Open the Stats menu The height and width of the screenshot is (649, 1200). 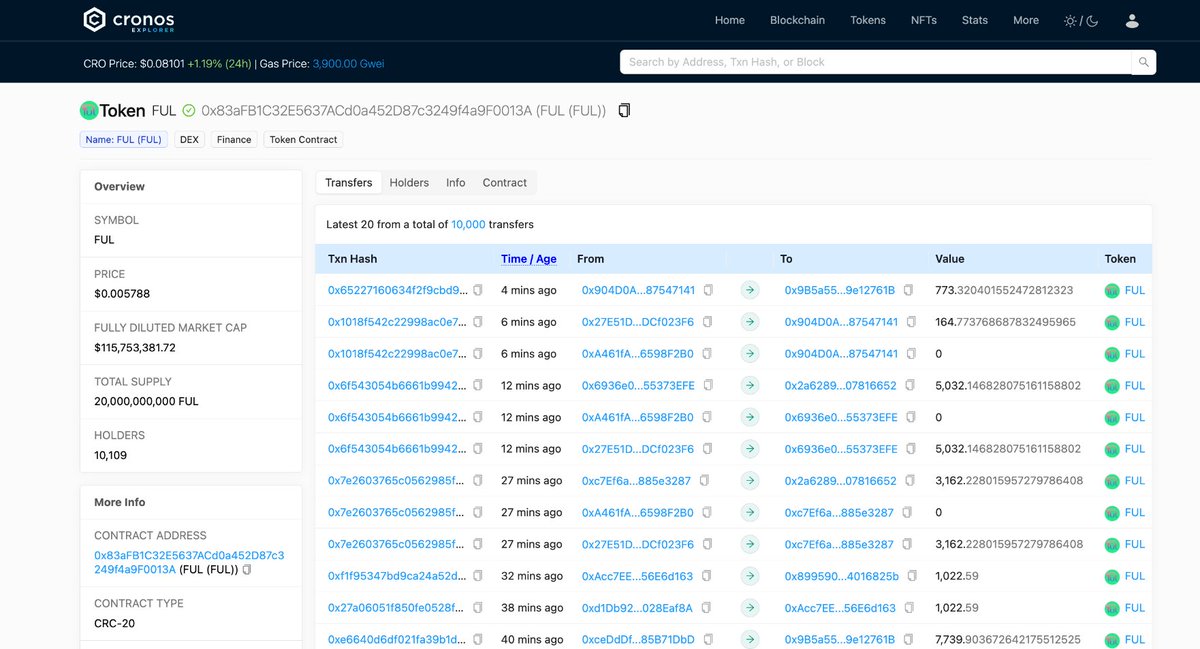975,20
